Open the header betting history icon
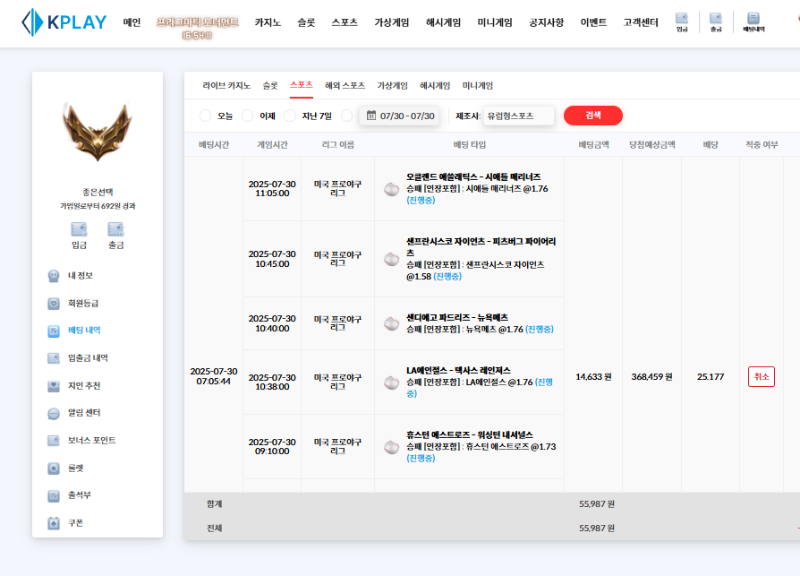 (753, 22)
